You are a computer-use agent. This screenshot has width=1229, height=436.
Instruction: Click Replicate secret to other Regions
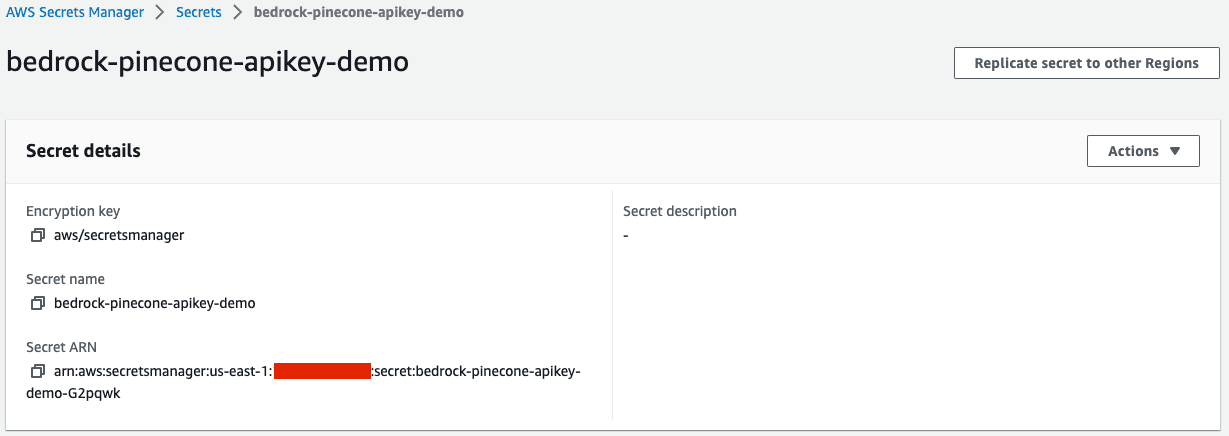pos(1086,63)
